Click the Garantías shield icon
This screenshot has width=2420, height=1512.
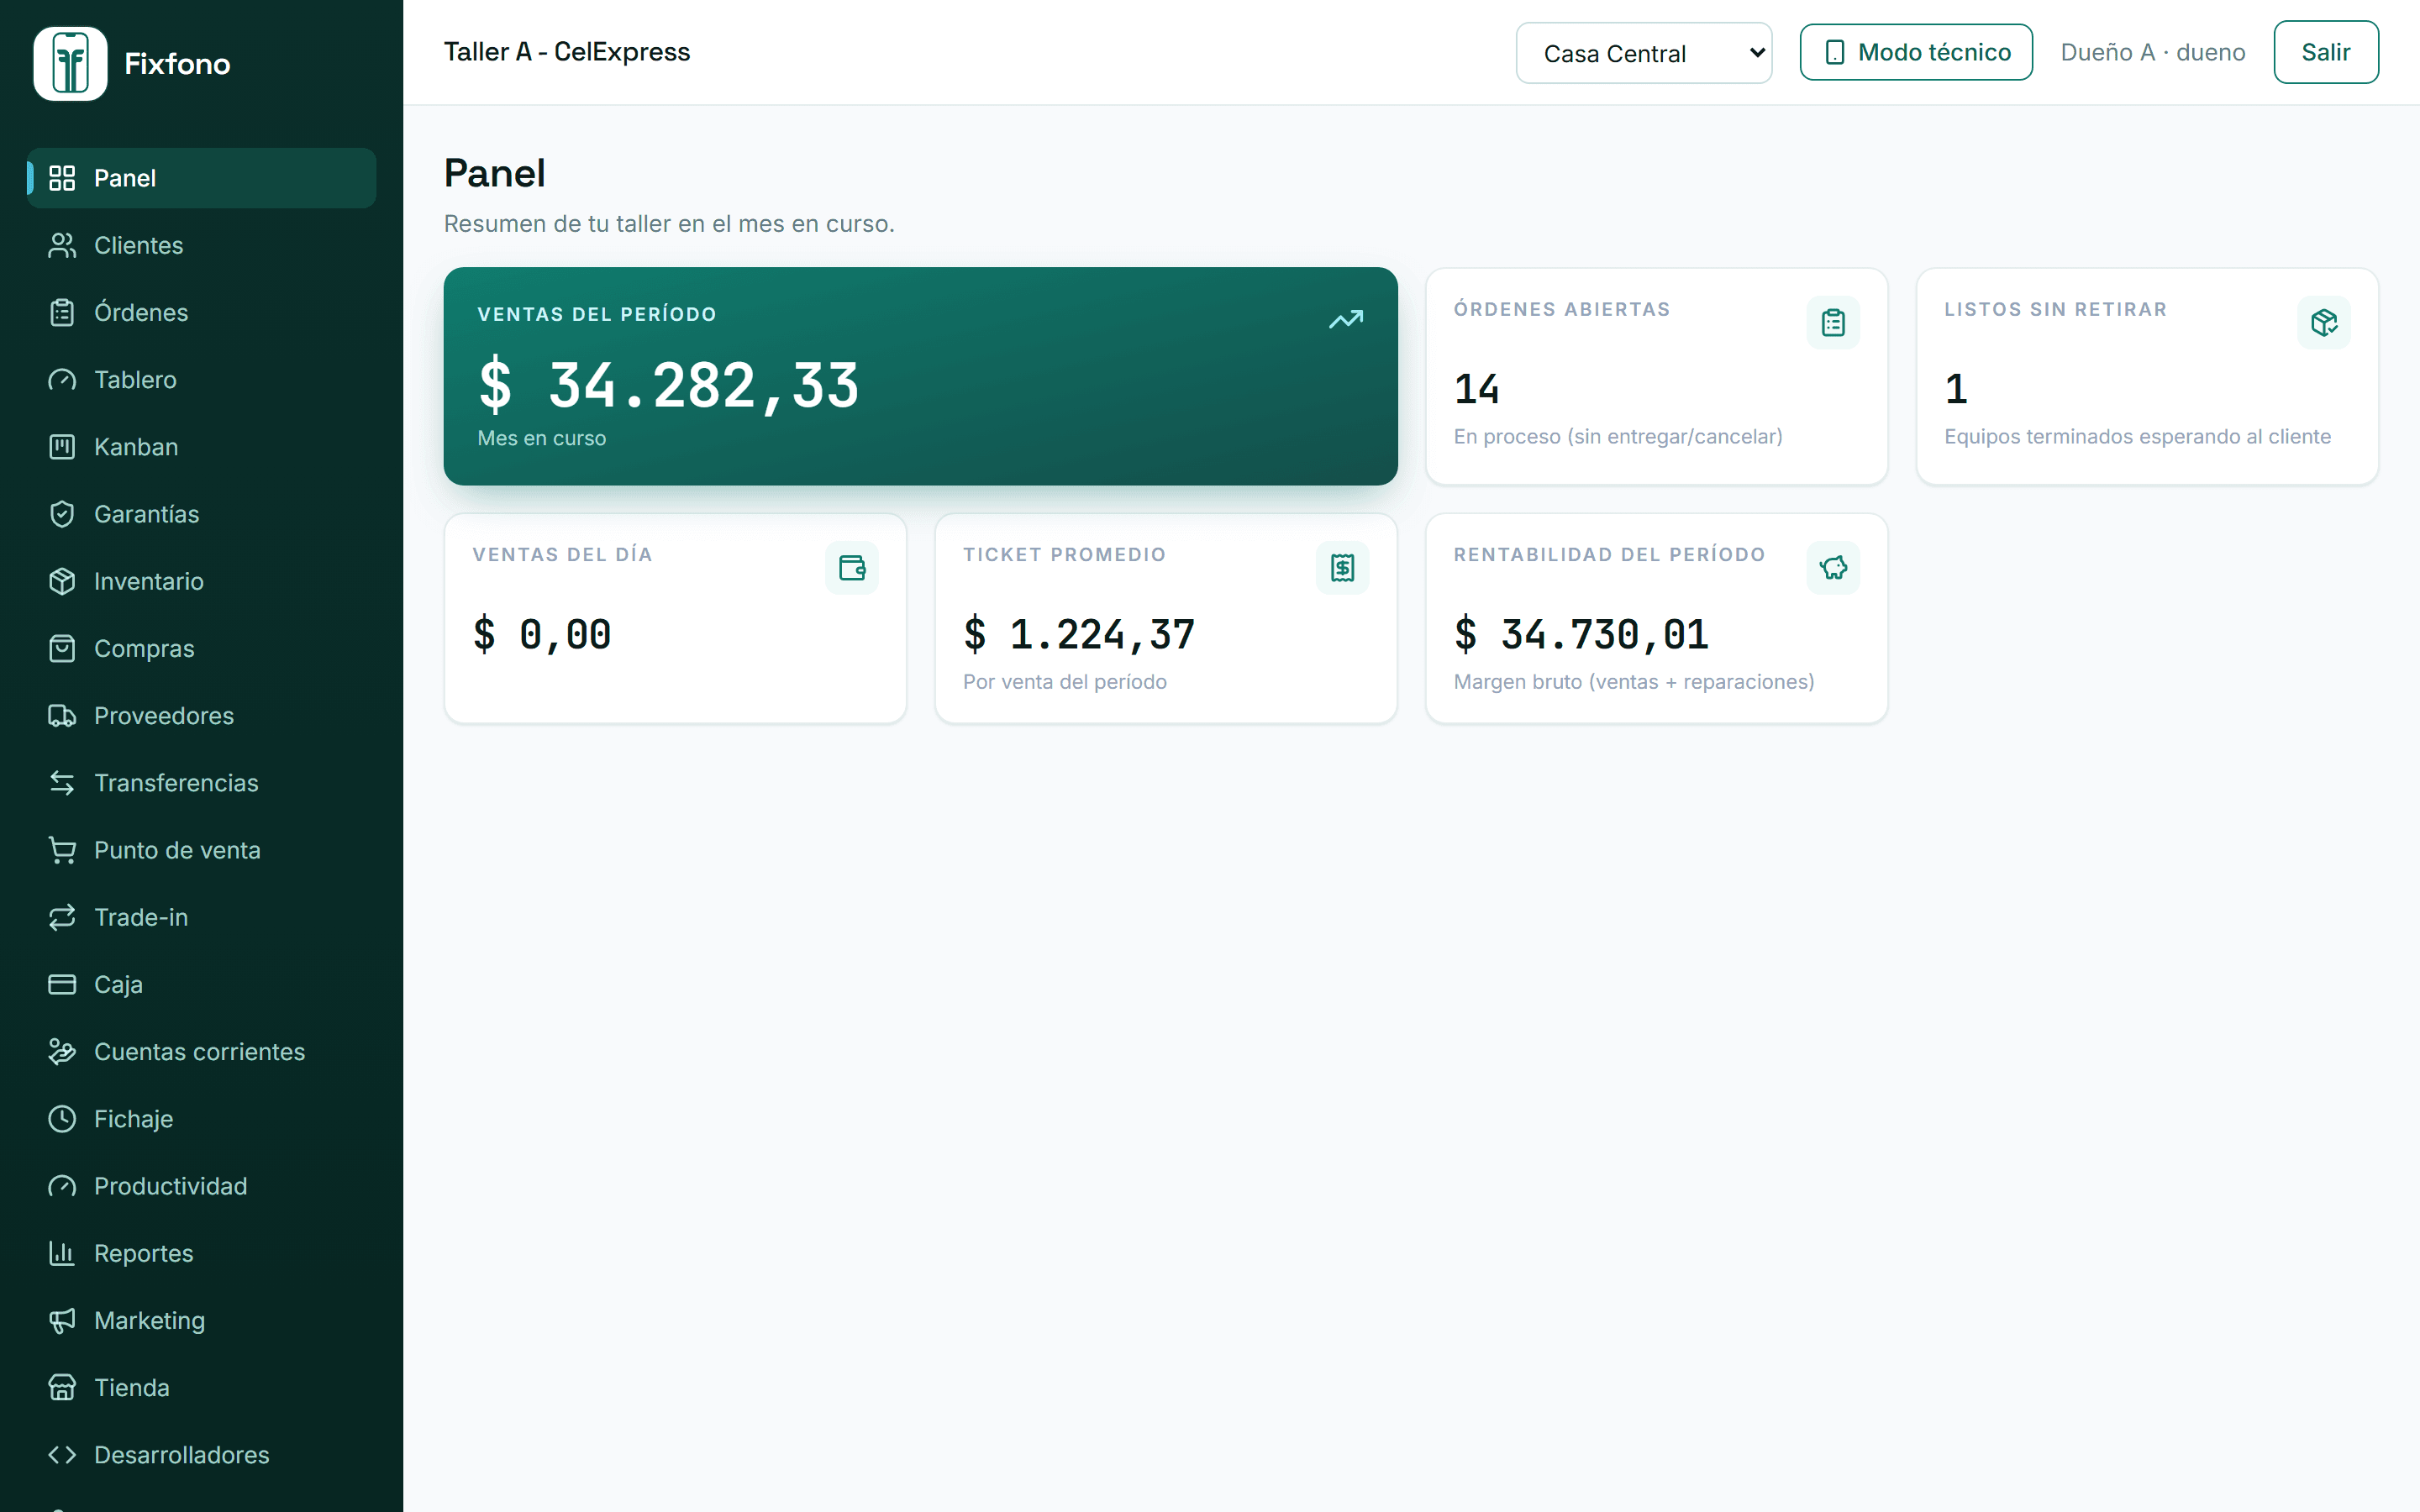tap(62, 514)
